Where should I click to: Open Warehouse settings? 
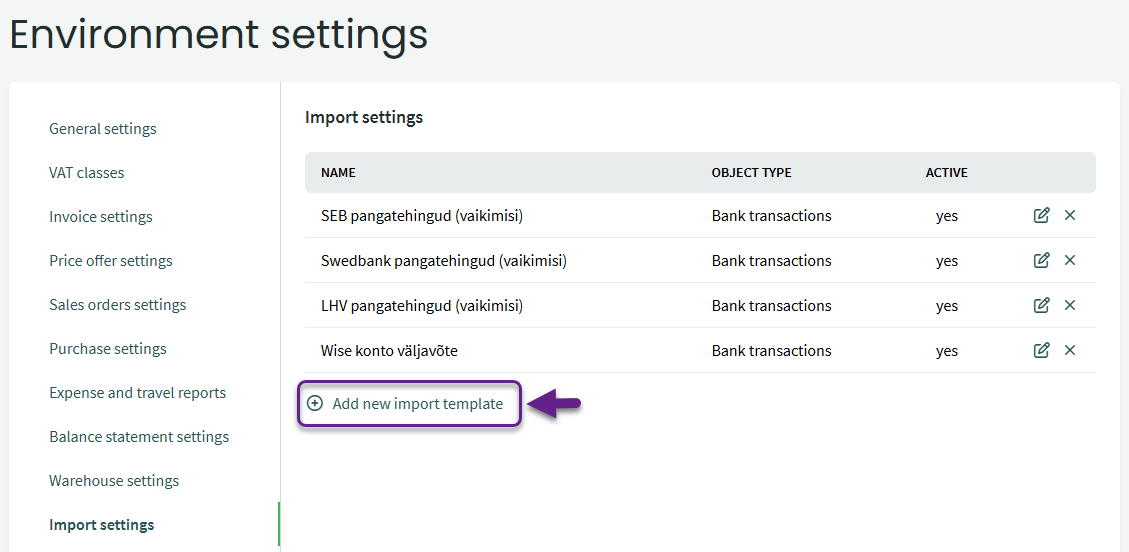click(x=114, y=481)
